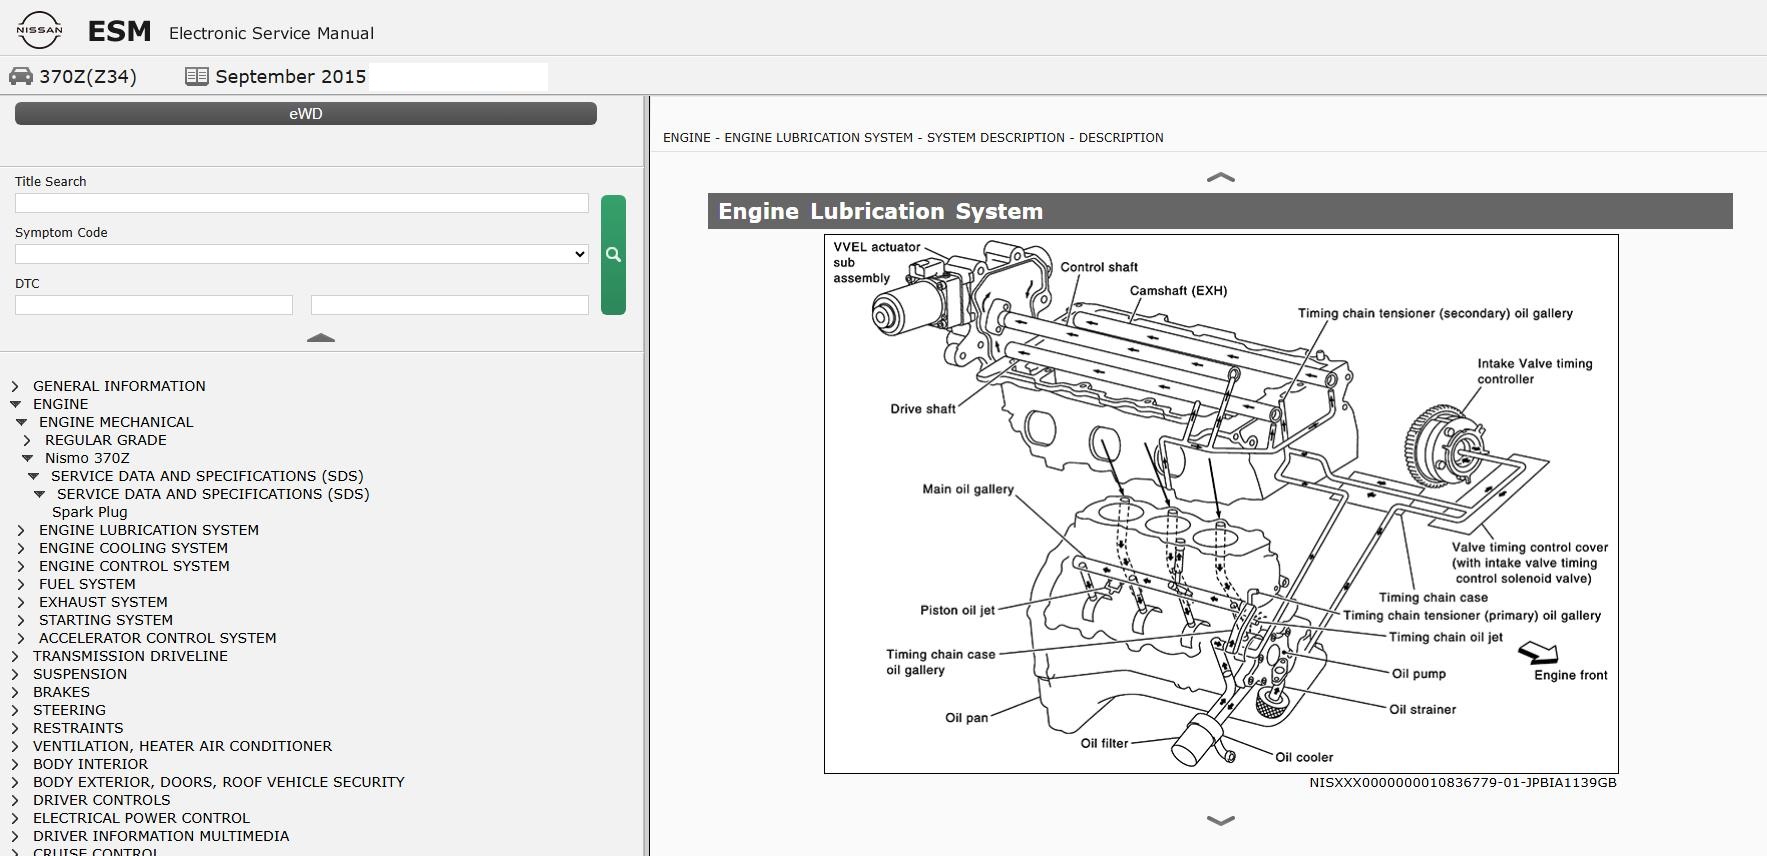Select RESTRAINTS in the tree
The width and height of the screenshot is (1767, 856).
[78, 728]
